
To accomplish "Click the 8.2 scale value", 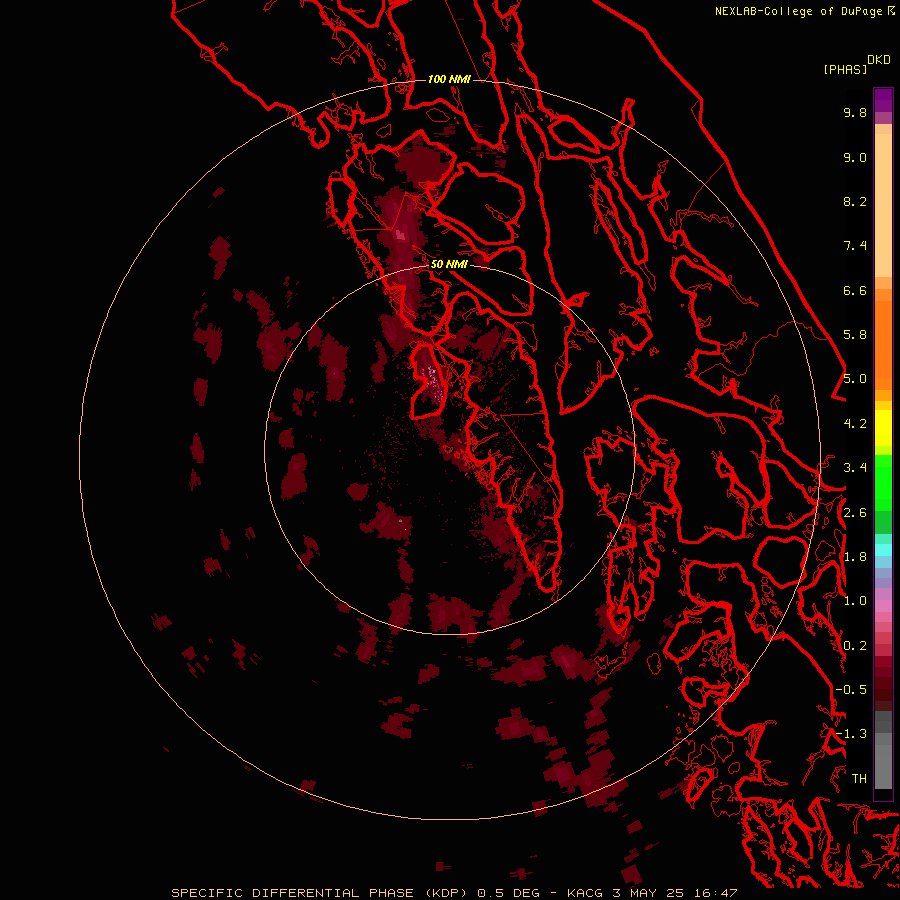I will (855, 201).
